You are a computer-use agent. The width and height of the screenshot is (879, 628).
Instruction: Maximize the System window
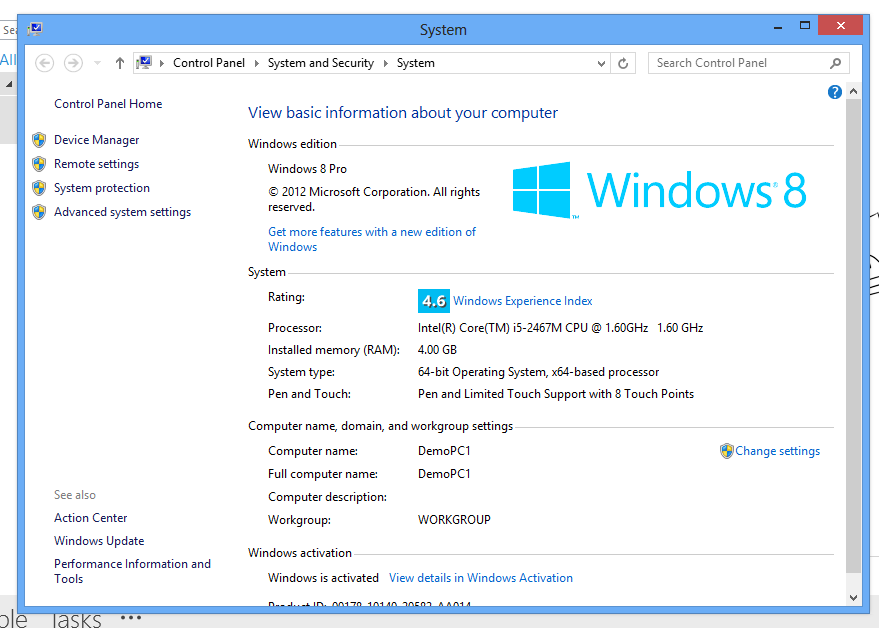tap(804, 26)
